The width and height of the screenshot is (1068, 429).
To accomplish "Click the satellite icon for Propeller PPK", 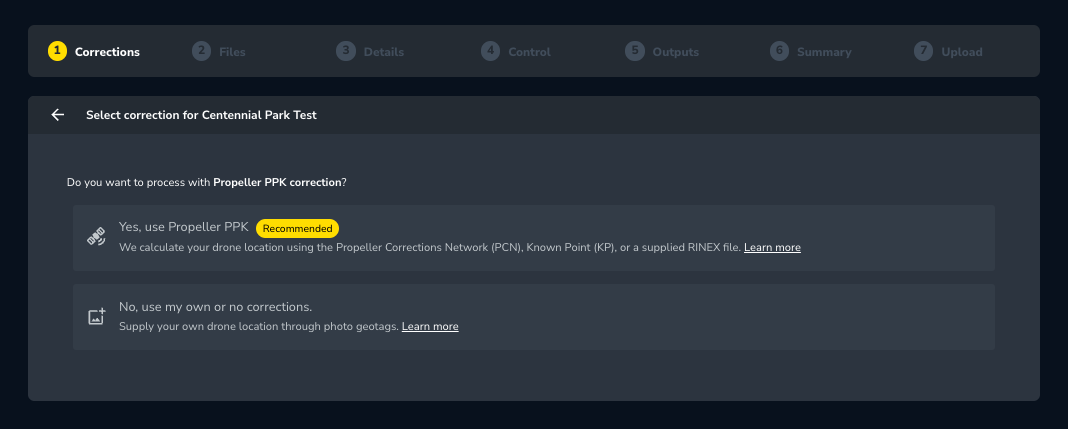I will click(96, 237).
